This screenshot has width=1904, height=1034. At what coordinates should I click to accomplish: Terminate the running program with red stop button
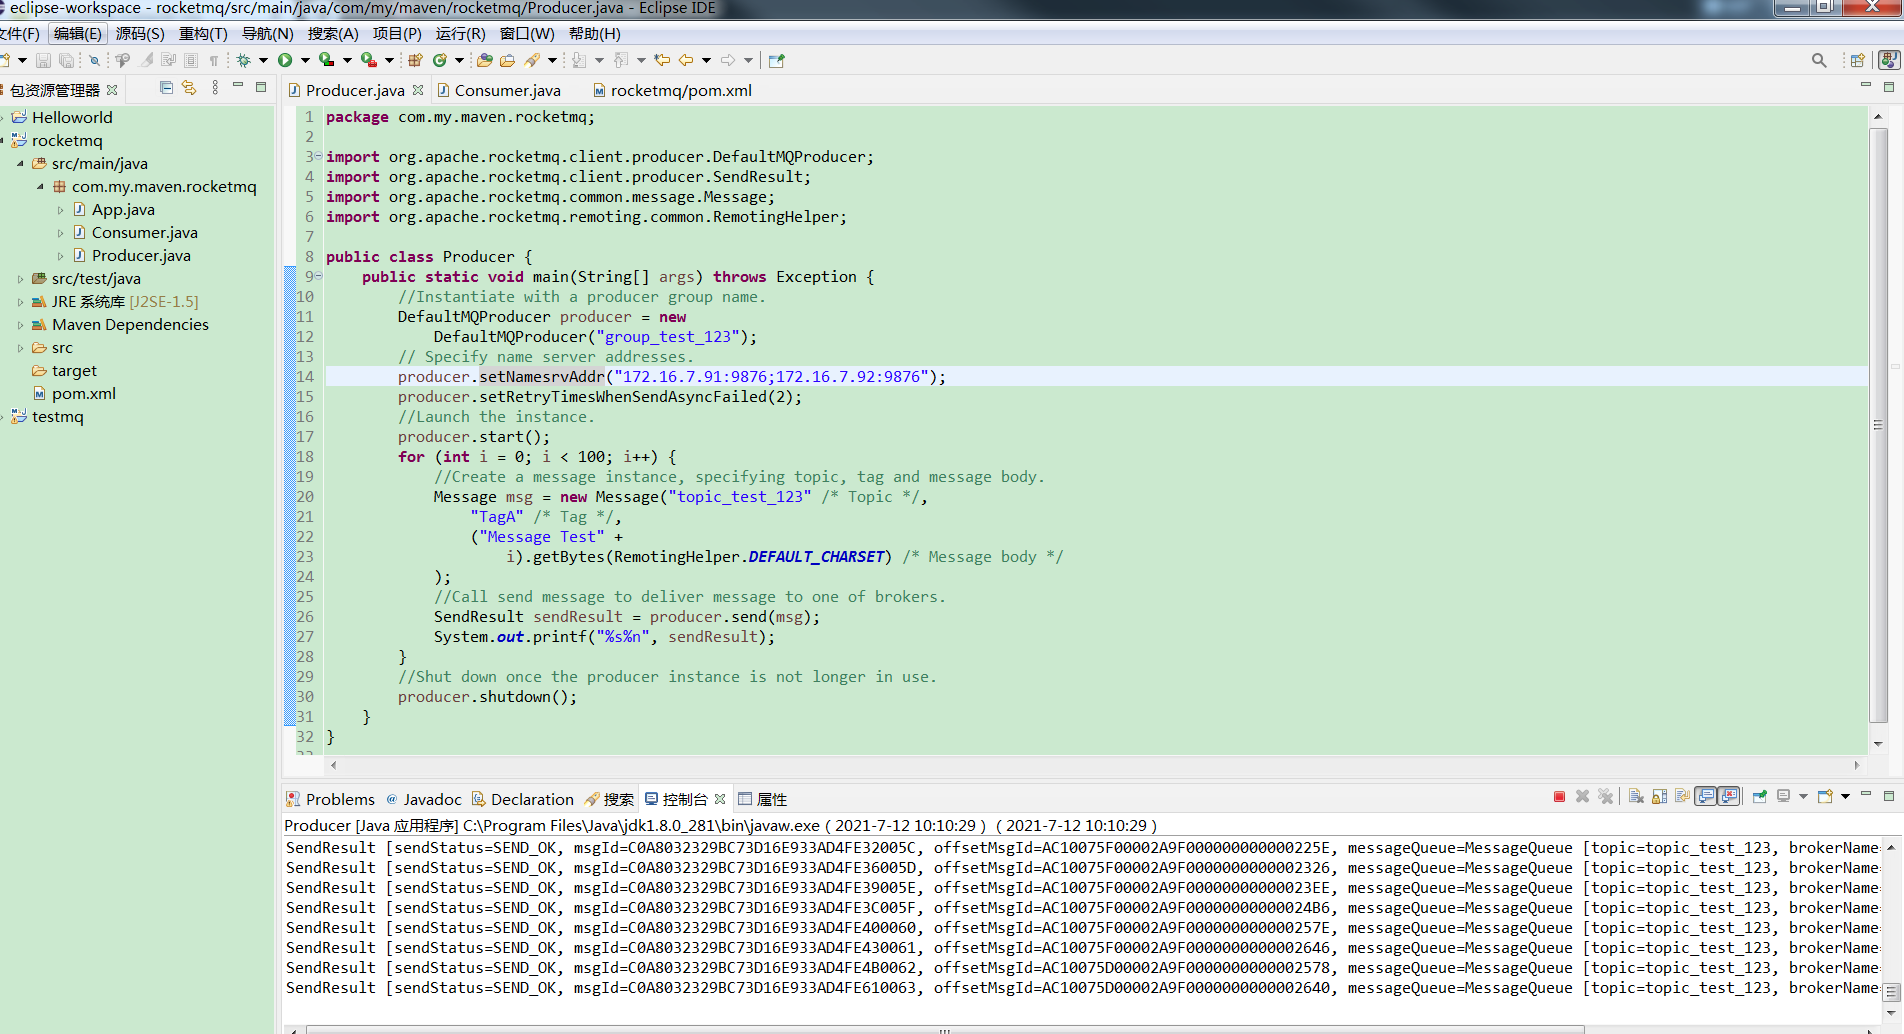pos(1559,797)
